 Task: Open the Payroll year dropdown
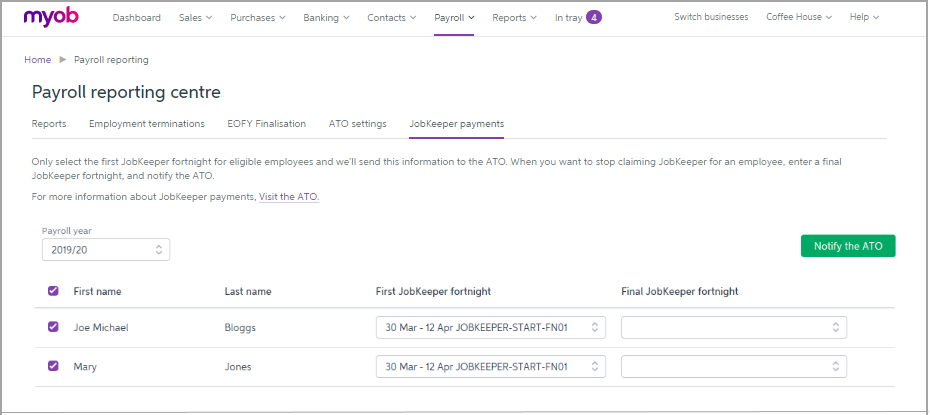[106, 249]
